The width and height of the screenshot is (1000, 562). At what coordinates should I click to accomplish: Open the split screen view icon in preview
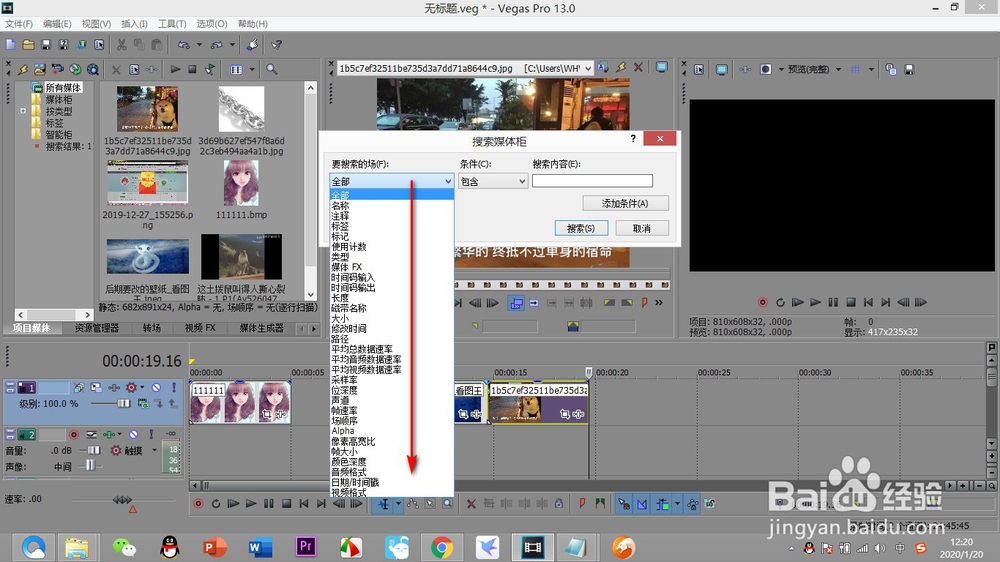(x=766, y=69)
